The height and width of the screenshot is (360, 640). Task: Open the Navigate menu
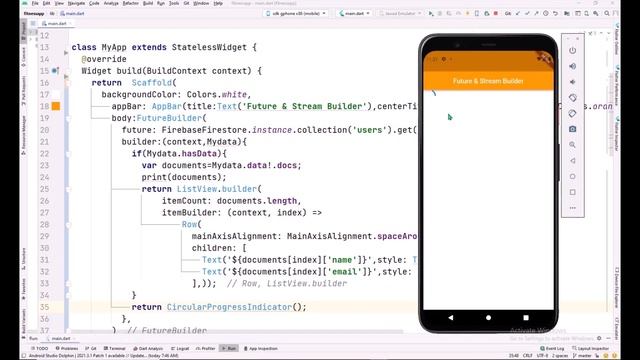76,3
